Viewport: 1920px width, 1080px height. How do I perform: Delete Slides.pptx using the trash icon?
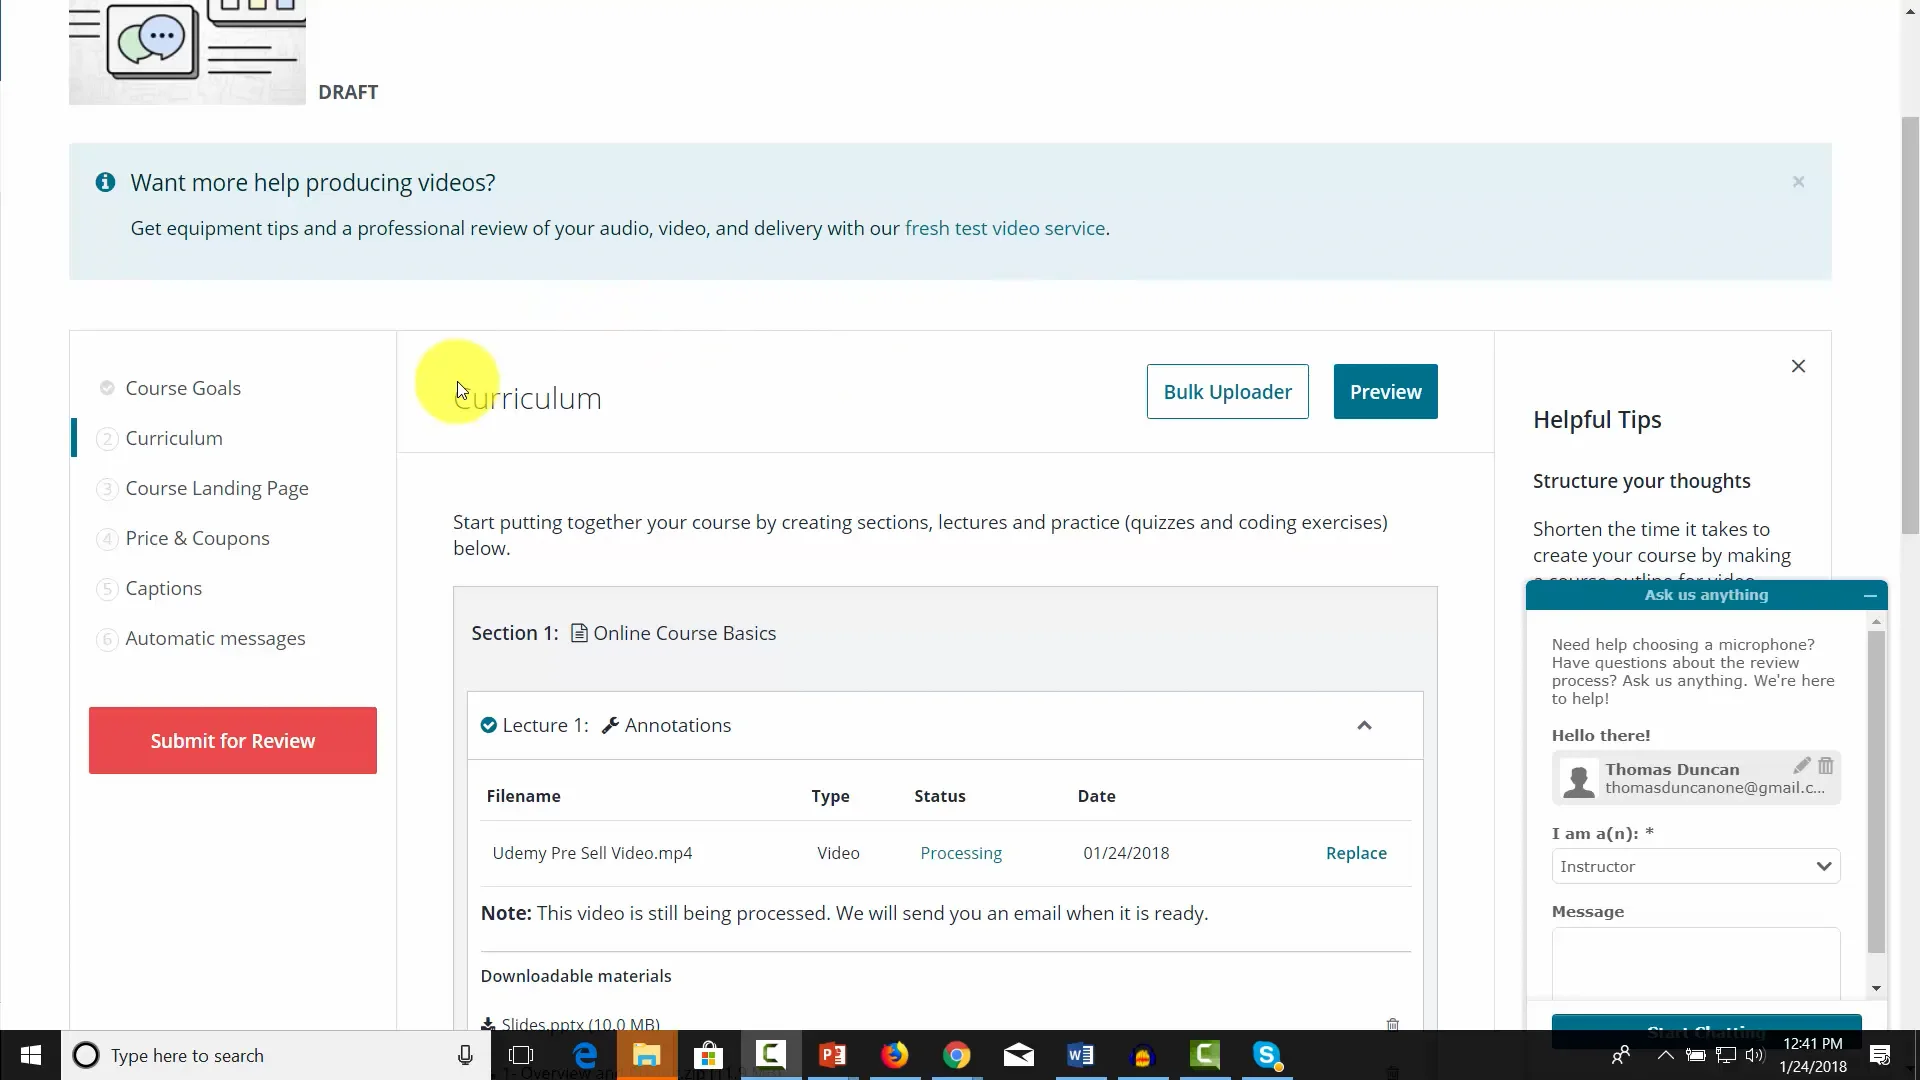pos(1393,1023)
